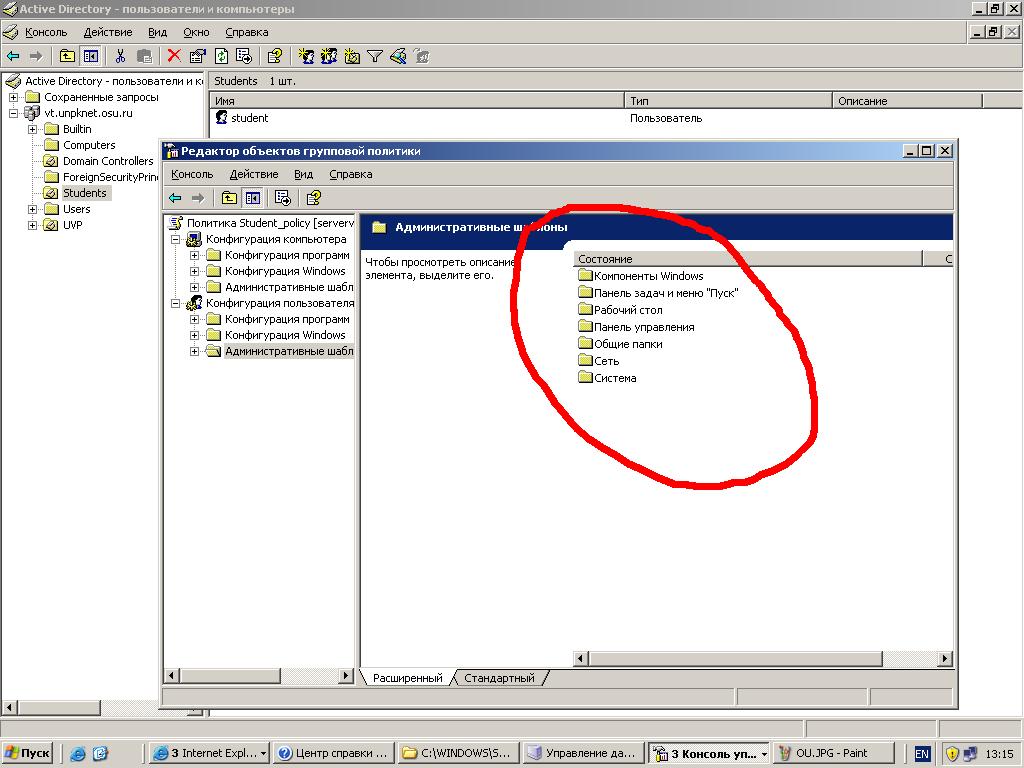Click Refresh icon in Active Directory toolbar
This screenshot has width=1024, height=768.
tap(221, 57)
